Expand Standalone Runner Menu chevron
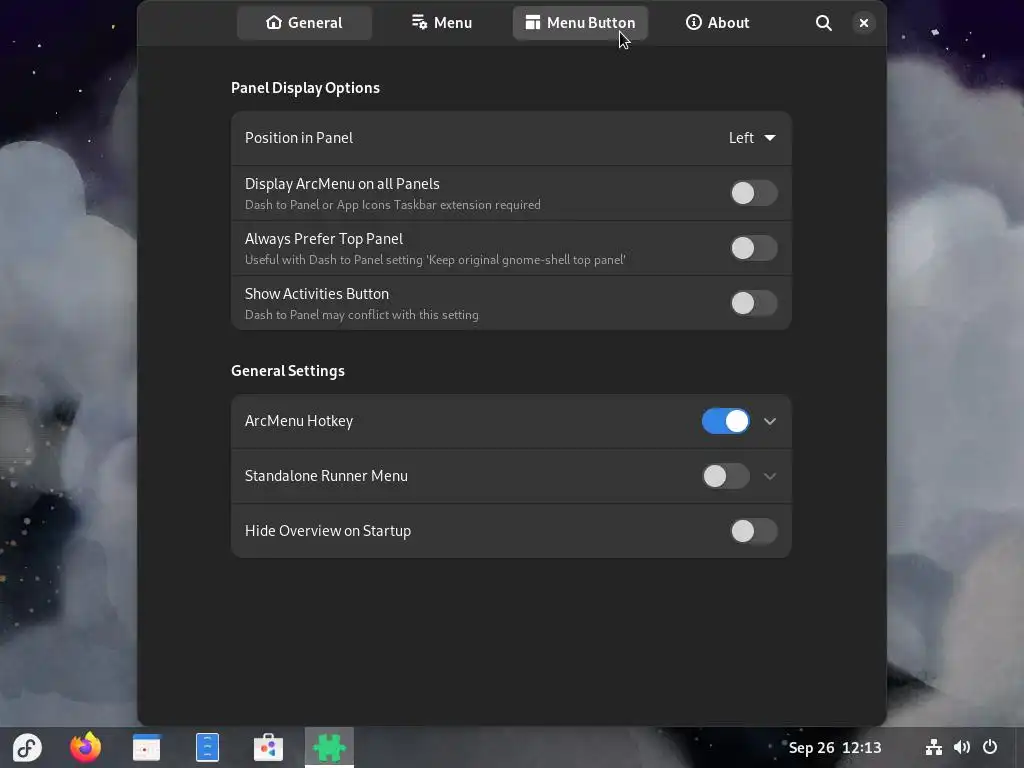 [x=770, y=476]
